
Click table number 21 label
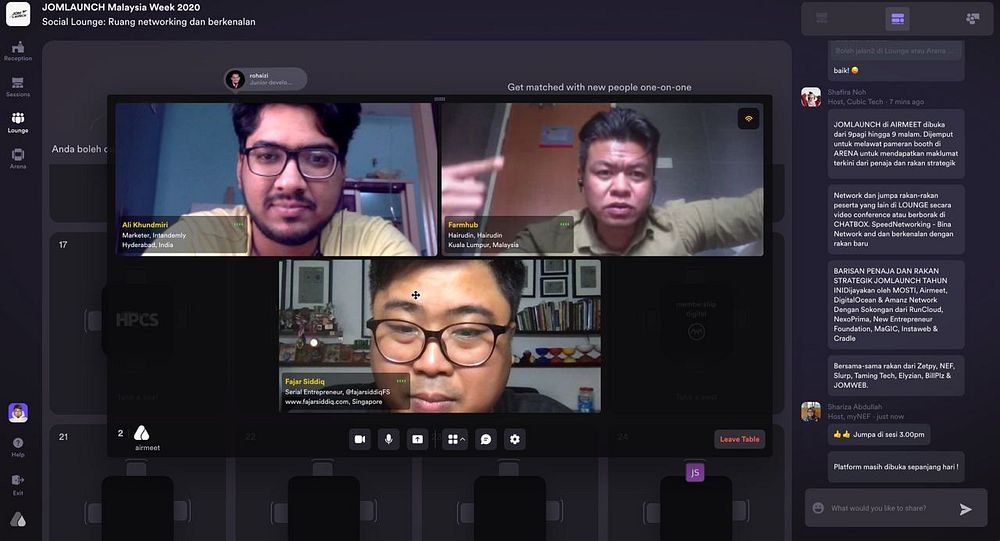click(63, 437)
